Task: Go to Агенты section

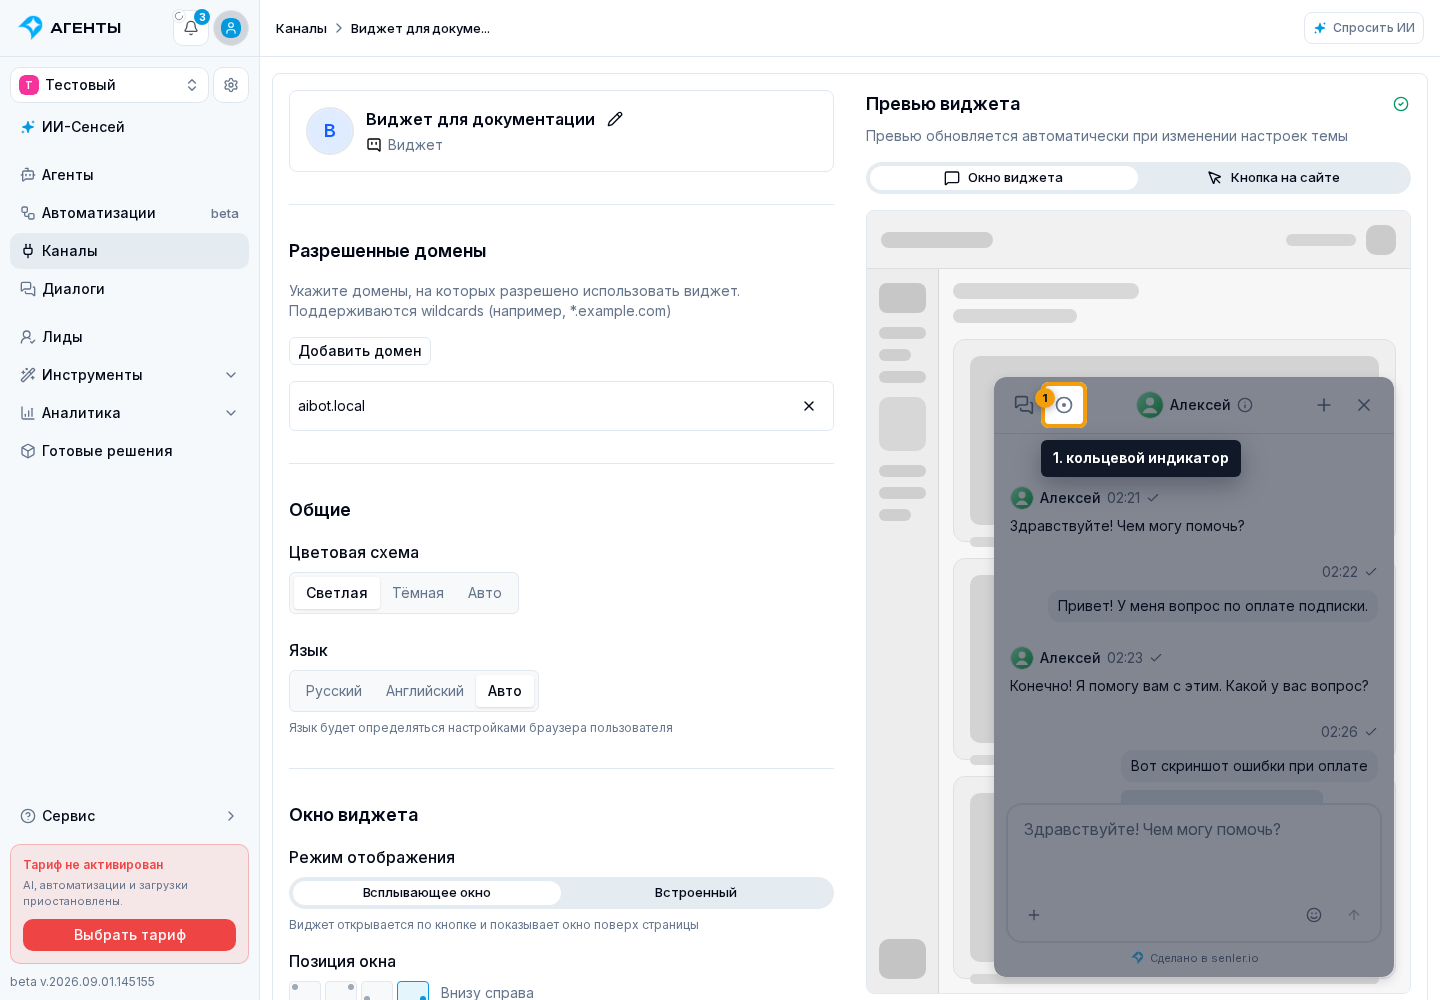Action: tap(130, 175)
